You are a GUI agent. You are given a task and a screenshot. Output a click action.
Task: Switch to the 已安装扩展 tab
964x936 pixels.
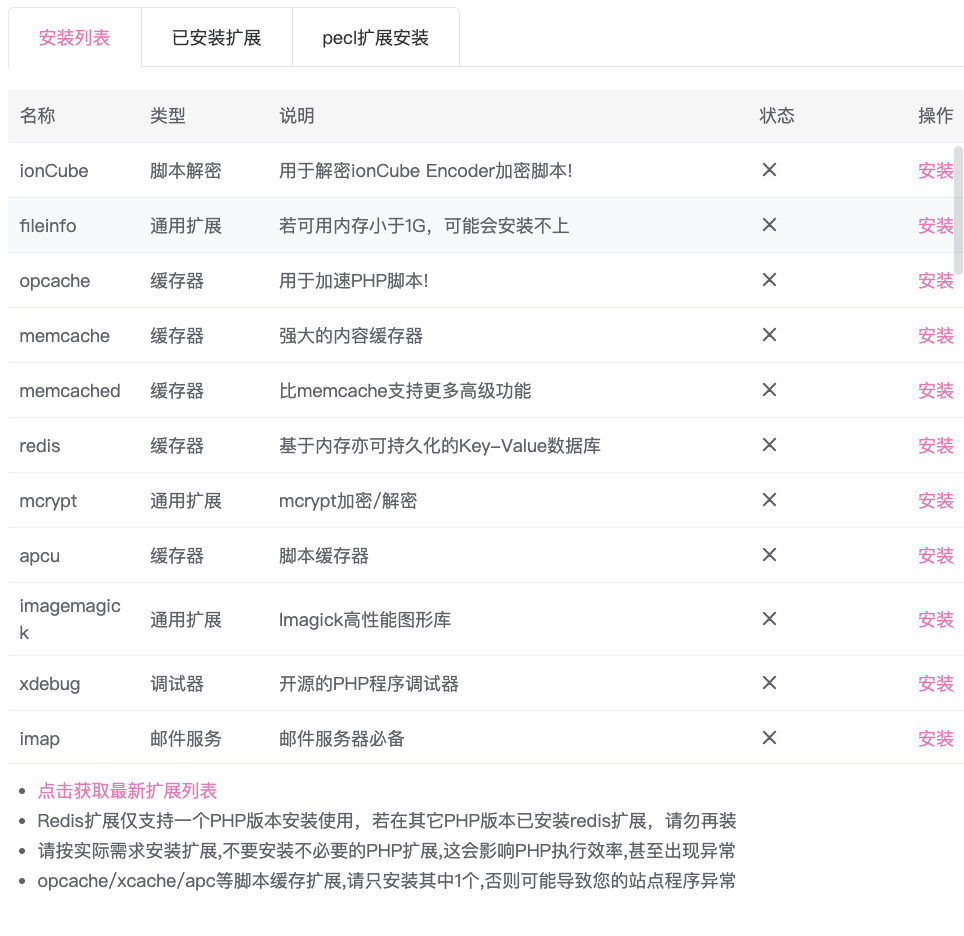216,37
